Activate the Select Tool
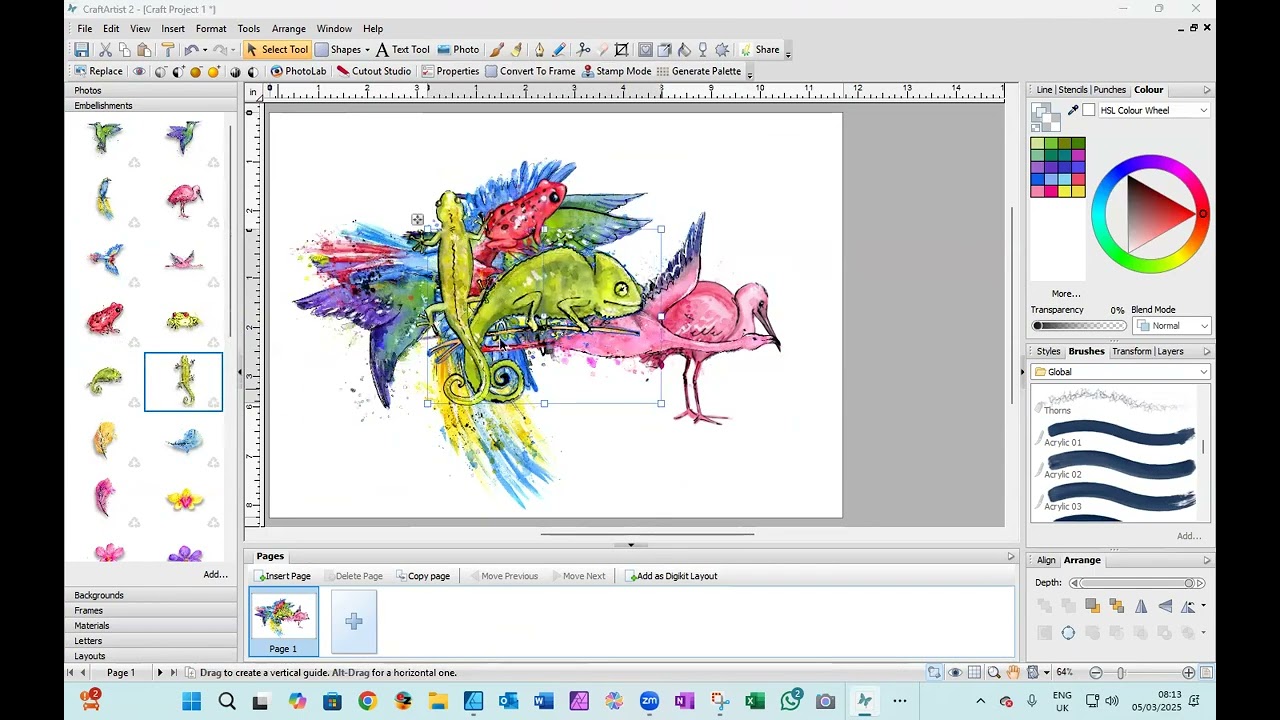This screenshot has width=1280, height=720. (277, 50)
